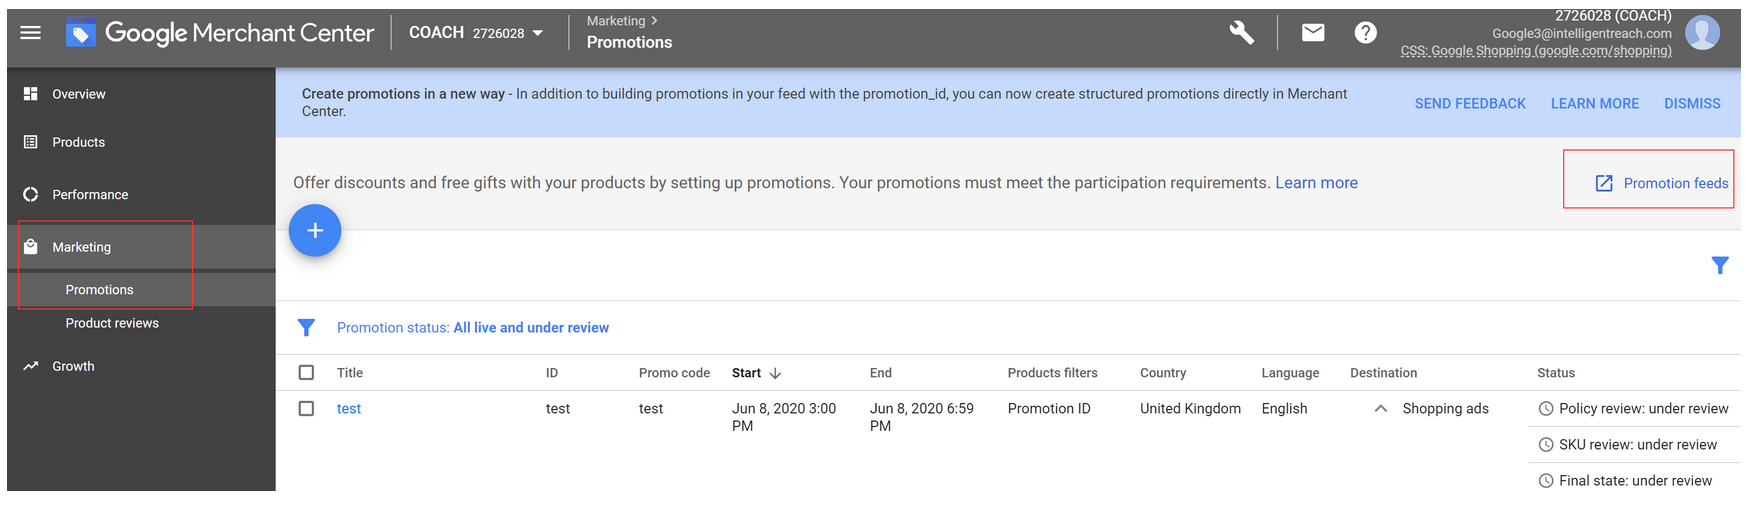The height and width of the screenshot is (512, 1750).
Task: Click the blue plus button to add promotion
Action: 315,231
